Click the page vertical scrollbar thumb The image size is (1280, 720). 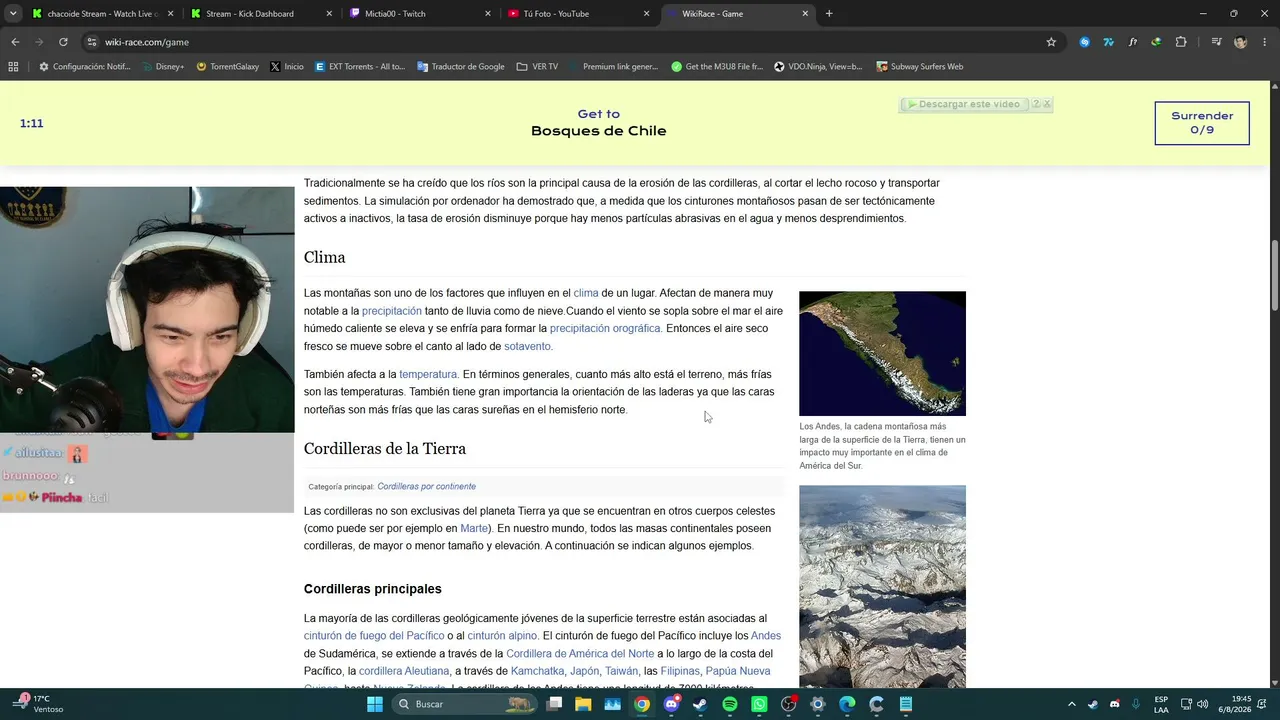coord(1274,275)
